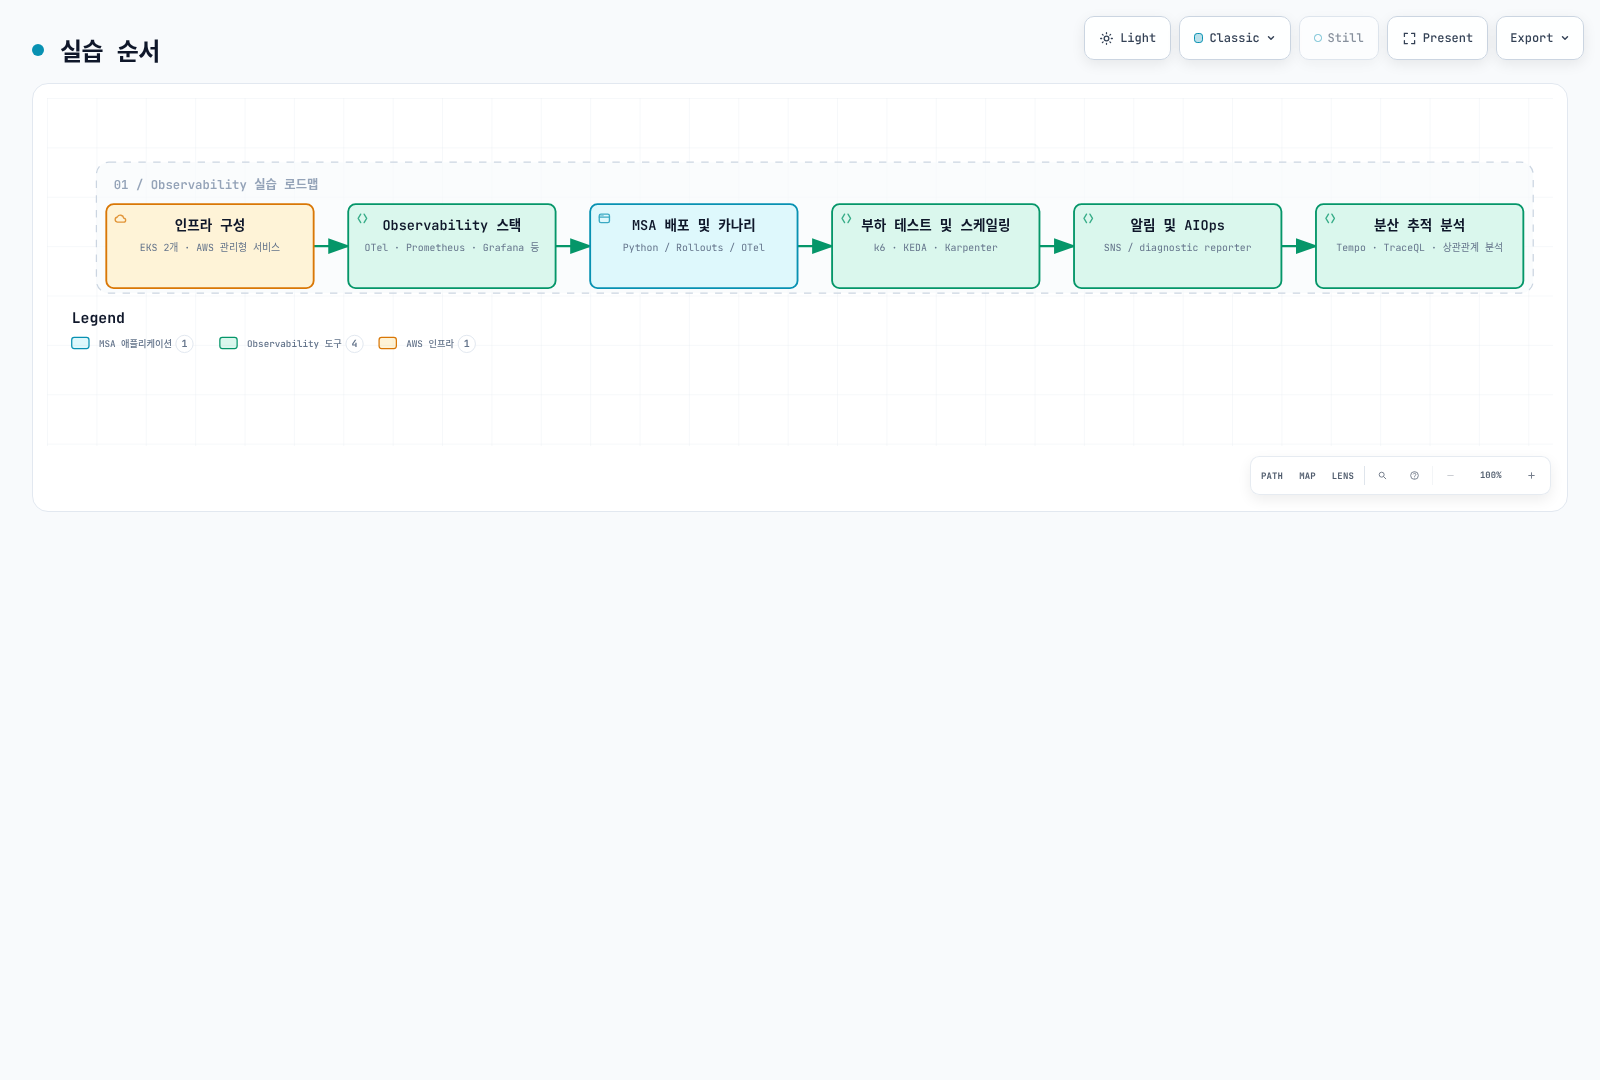
Task: Toggle MSA 애플리케이션 legend filter
Action: 132,344
